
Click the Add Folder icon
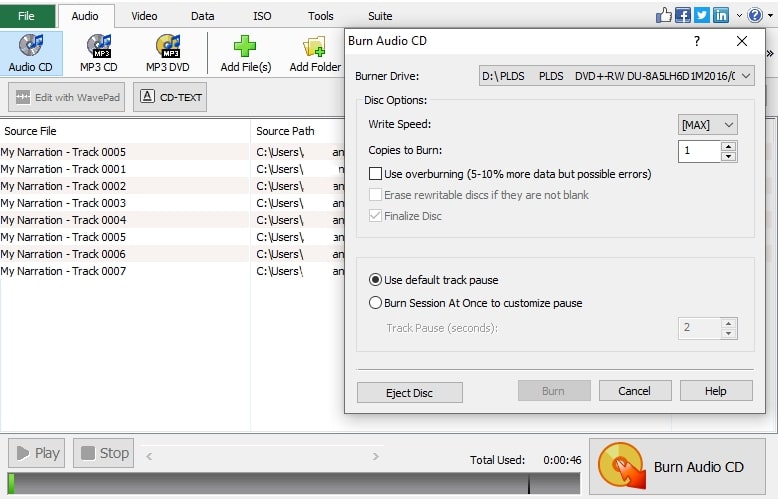315,53
